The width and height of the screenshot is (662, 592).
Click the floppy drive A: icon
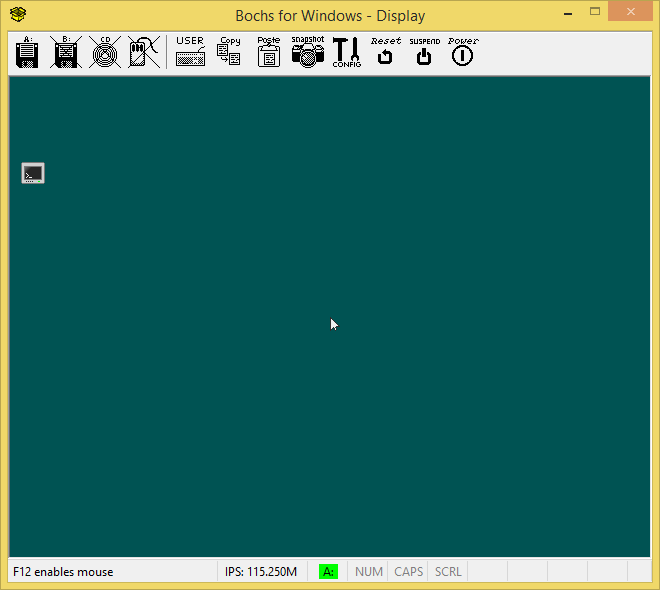pos(27,53)
